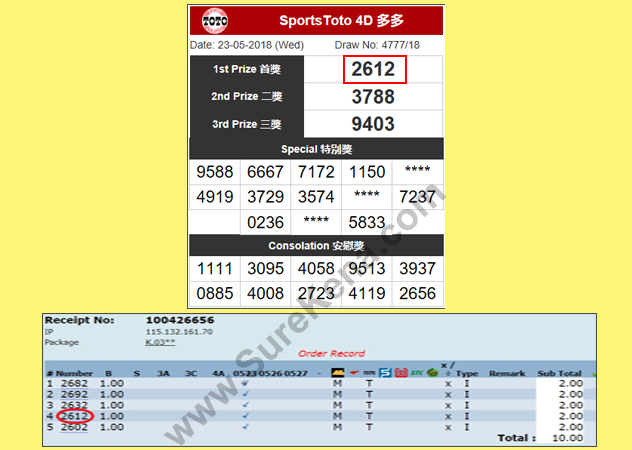Click the yellow Magnum icon in receipt header
Image resolution: width=632 pixels, height=450 pixels.
[339, 373]
